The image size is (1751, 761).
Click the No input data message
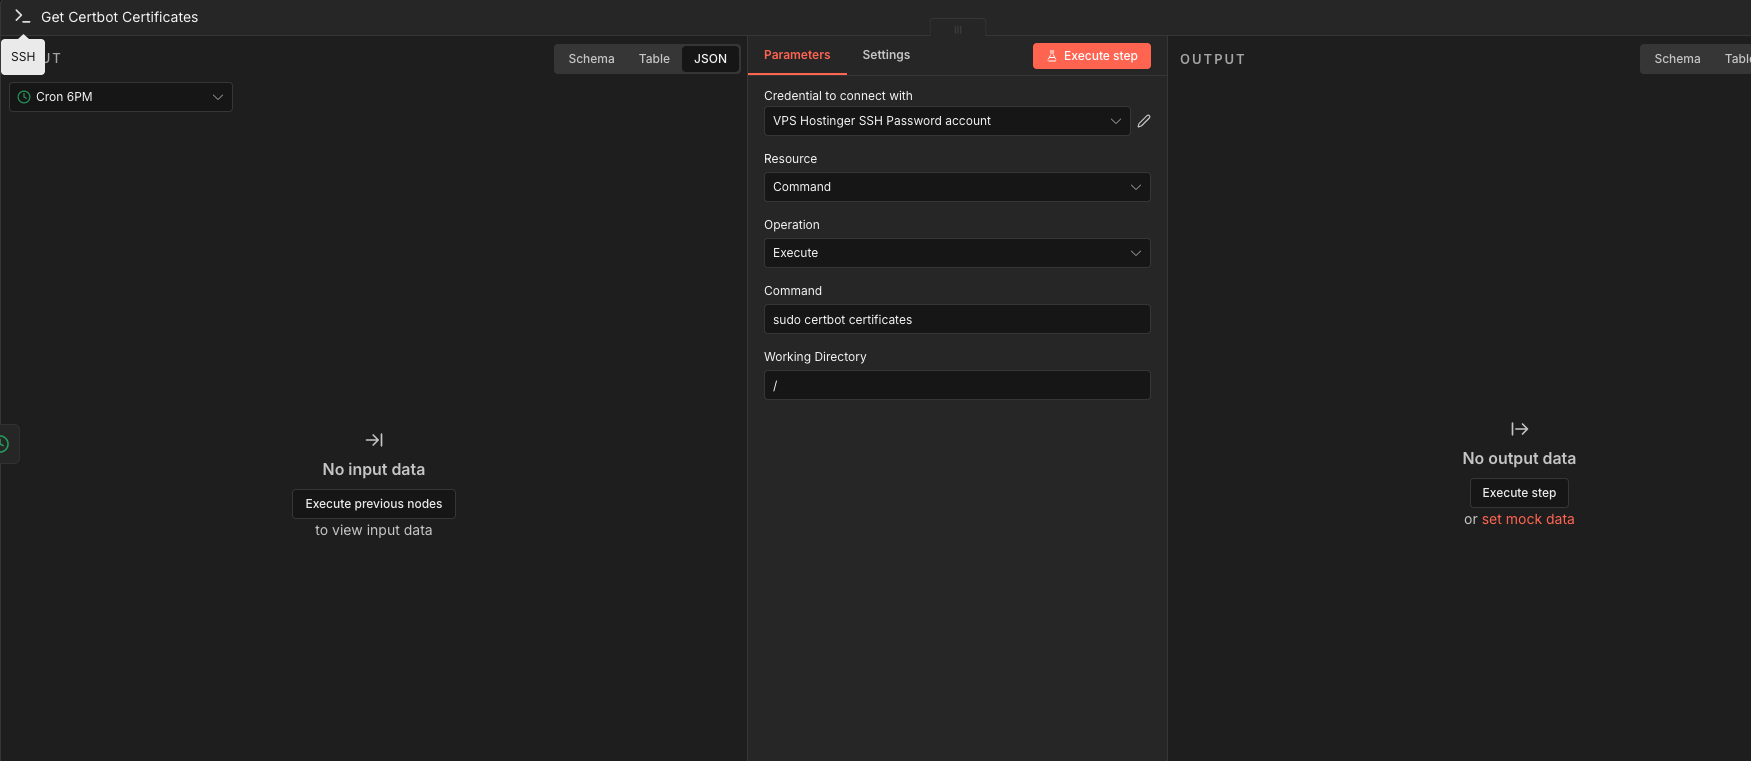374,469
